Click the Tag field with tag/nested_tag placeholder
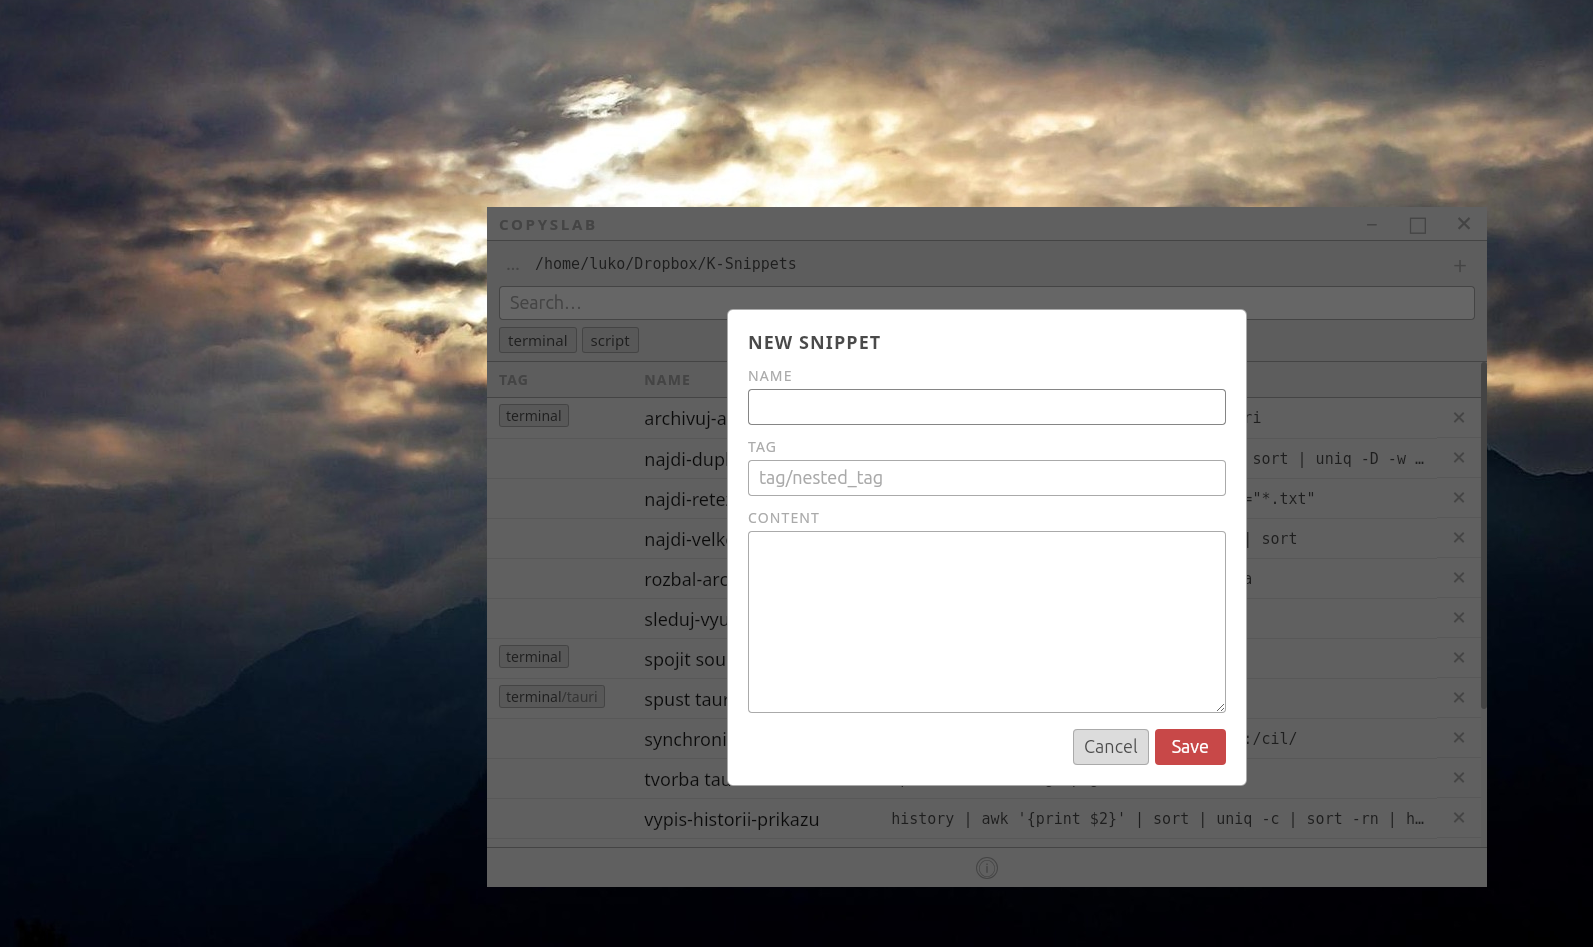The width and height of the screenshot is (1593, 947). click(986, 478)
